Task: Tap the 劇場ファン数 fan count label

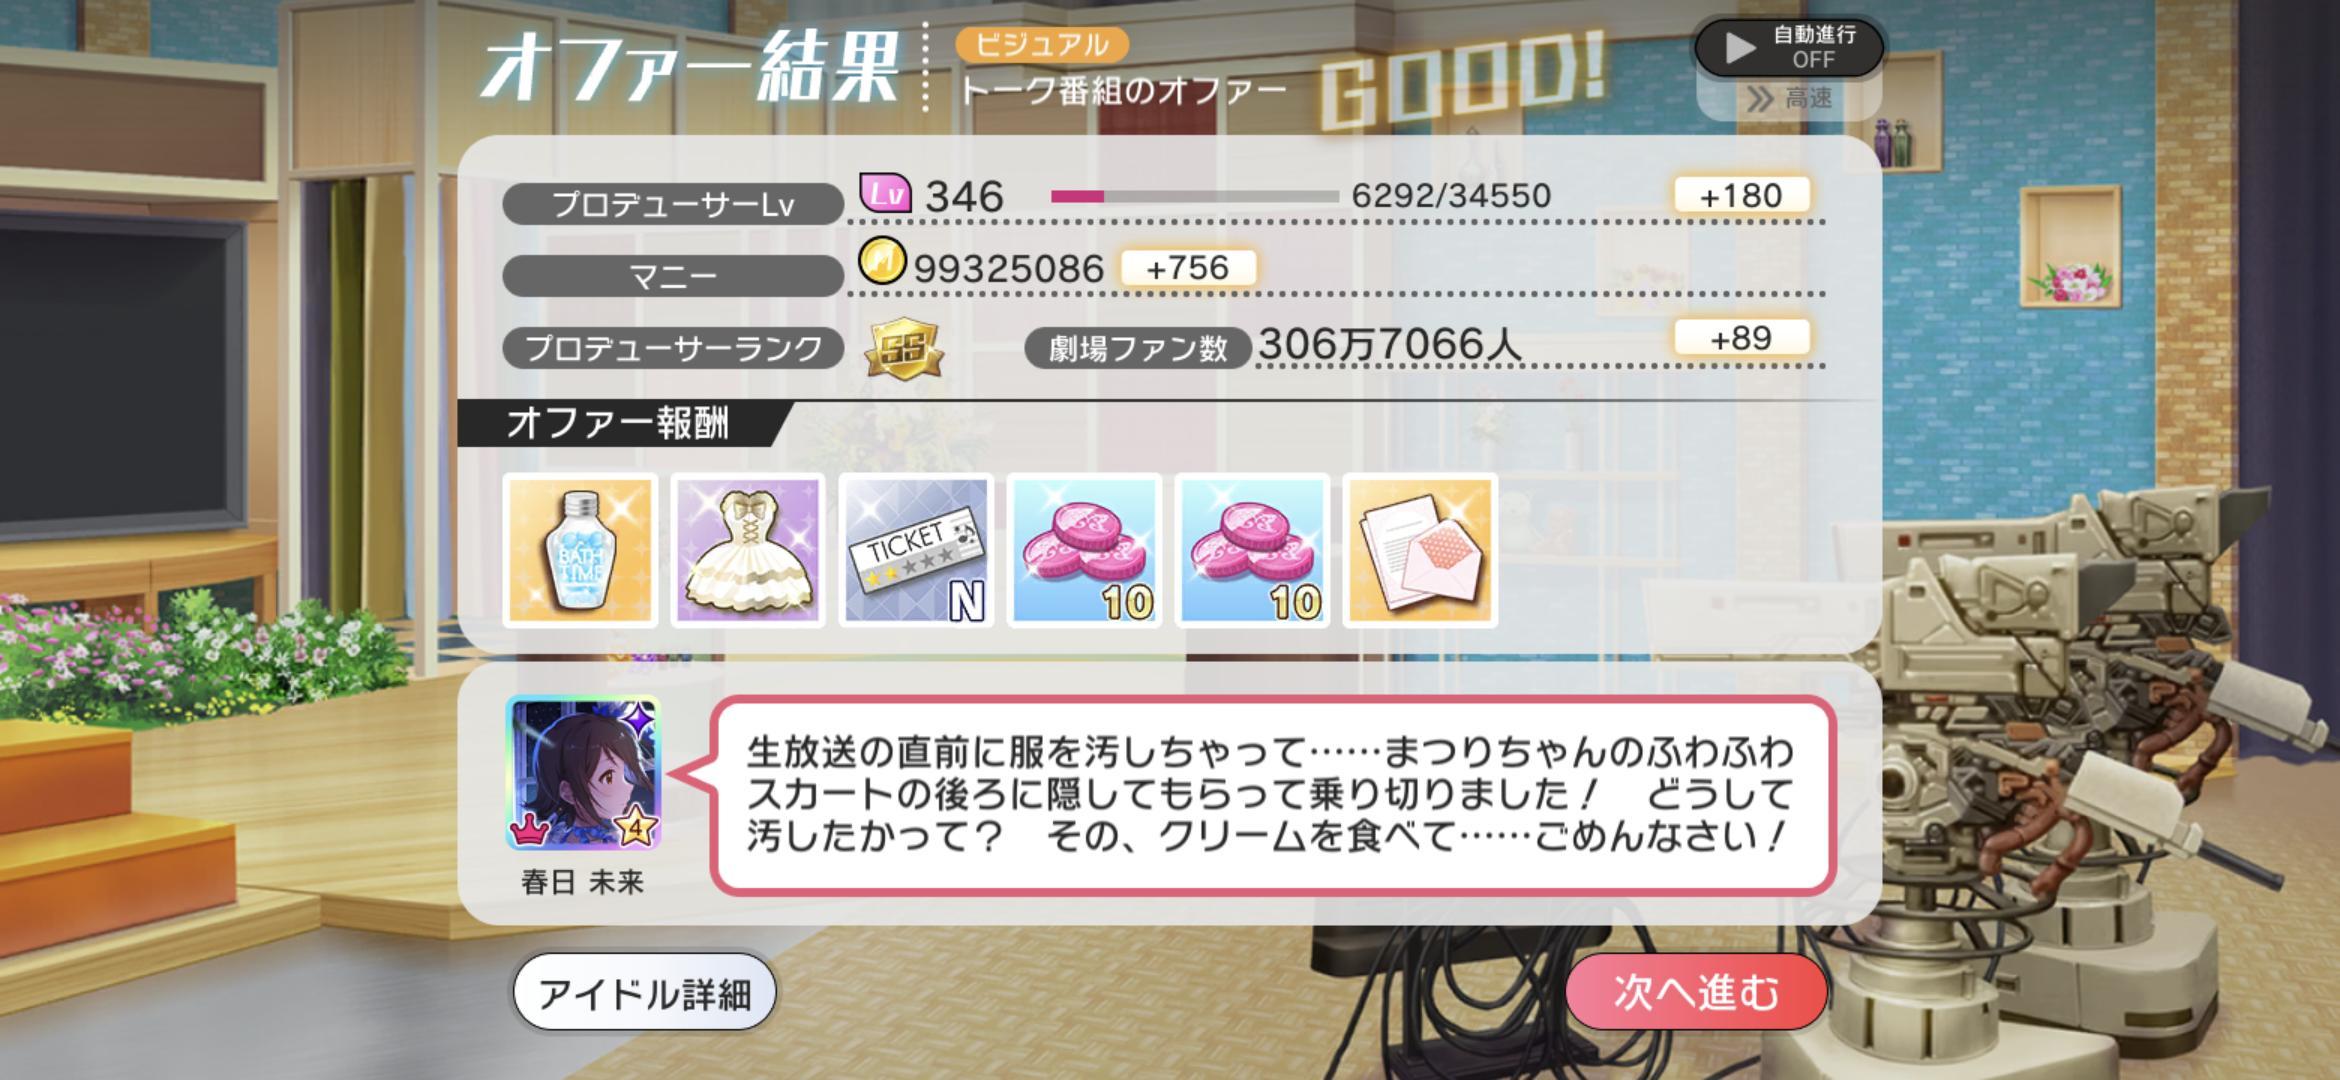Action: (1138, 348)
